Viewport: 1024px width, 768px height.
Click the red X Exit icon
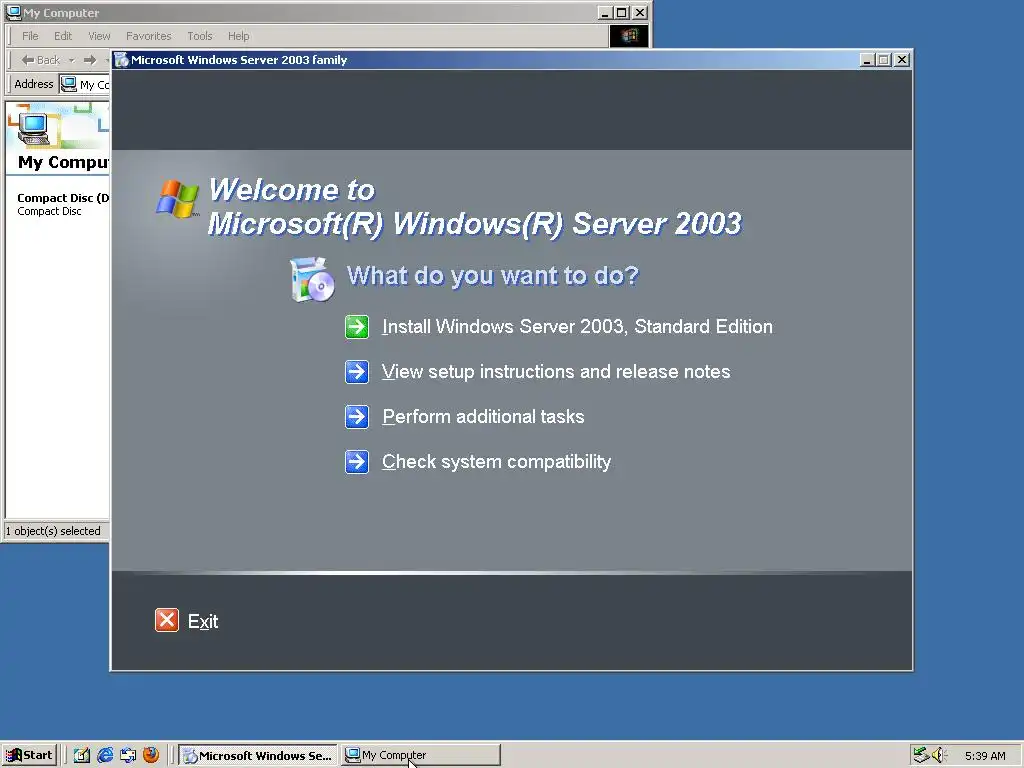coord(167,620)
